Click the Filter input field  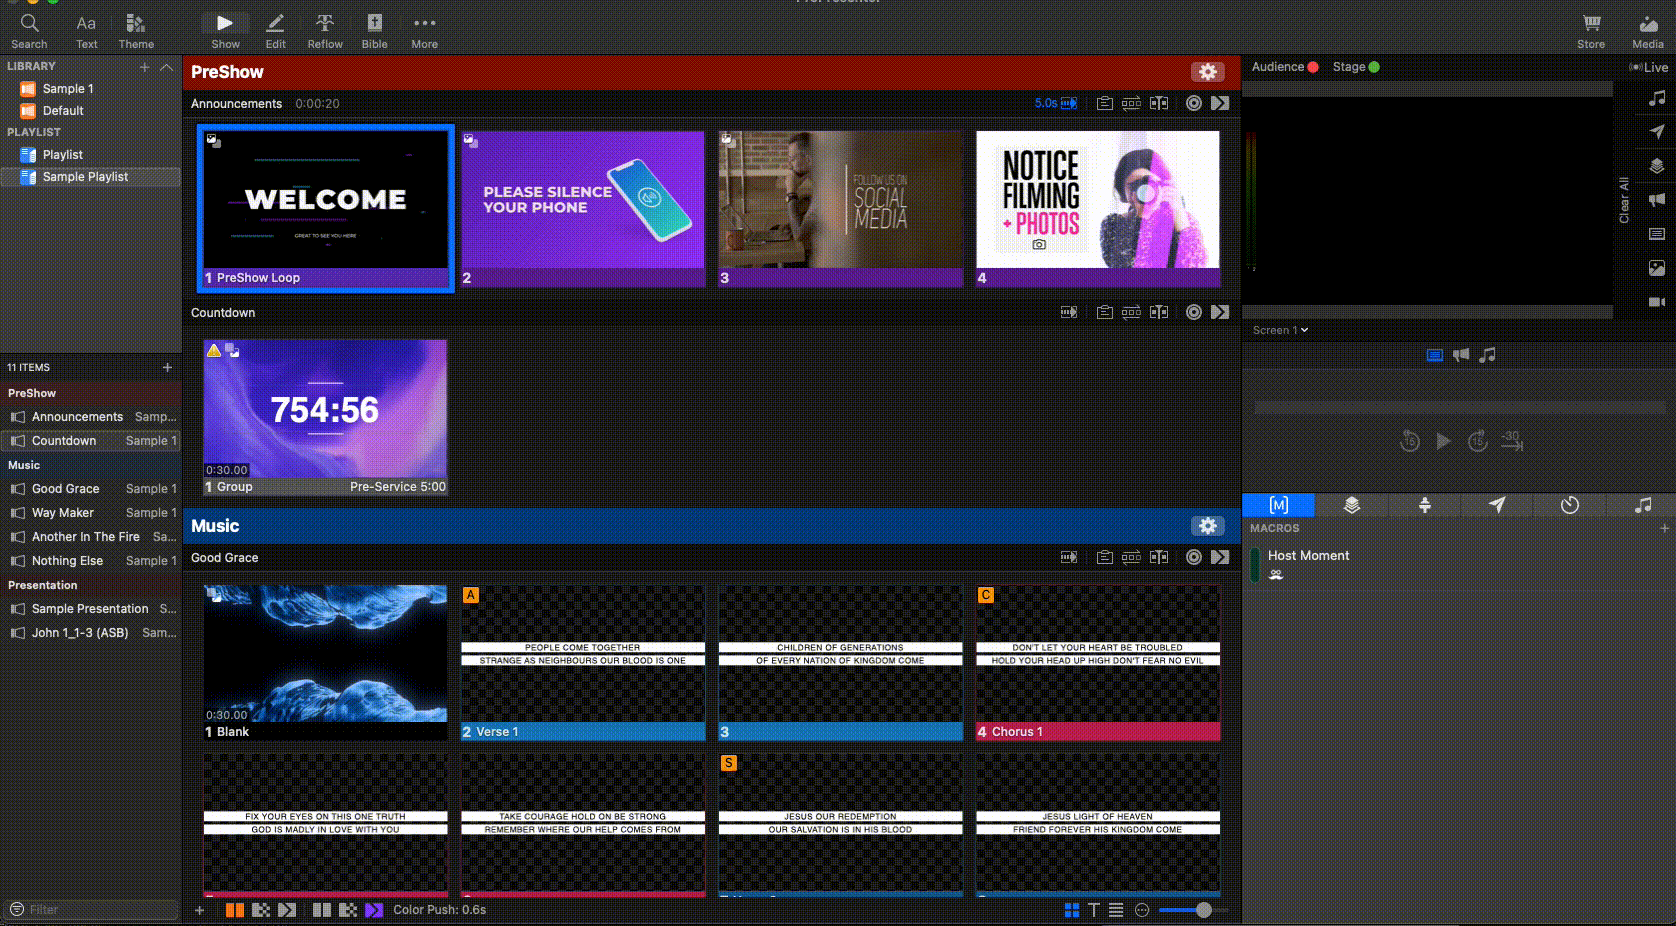pos(91,909)
